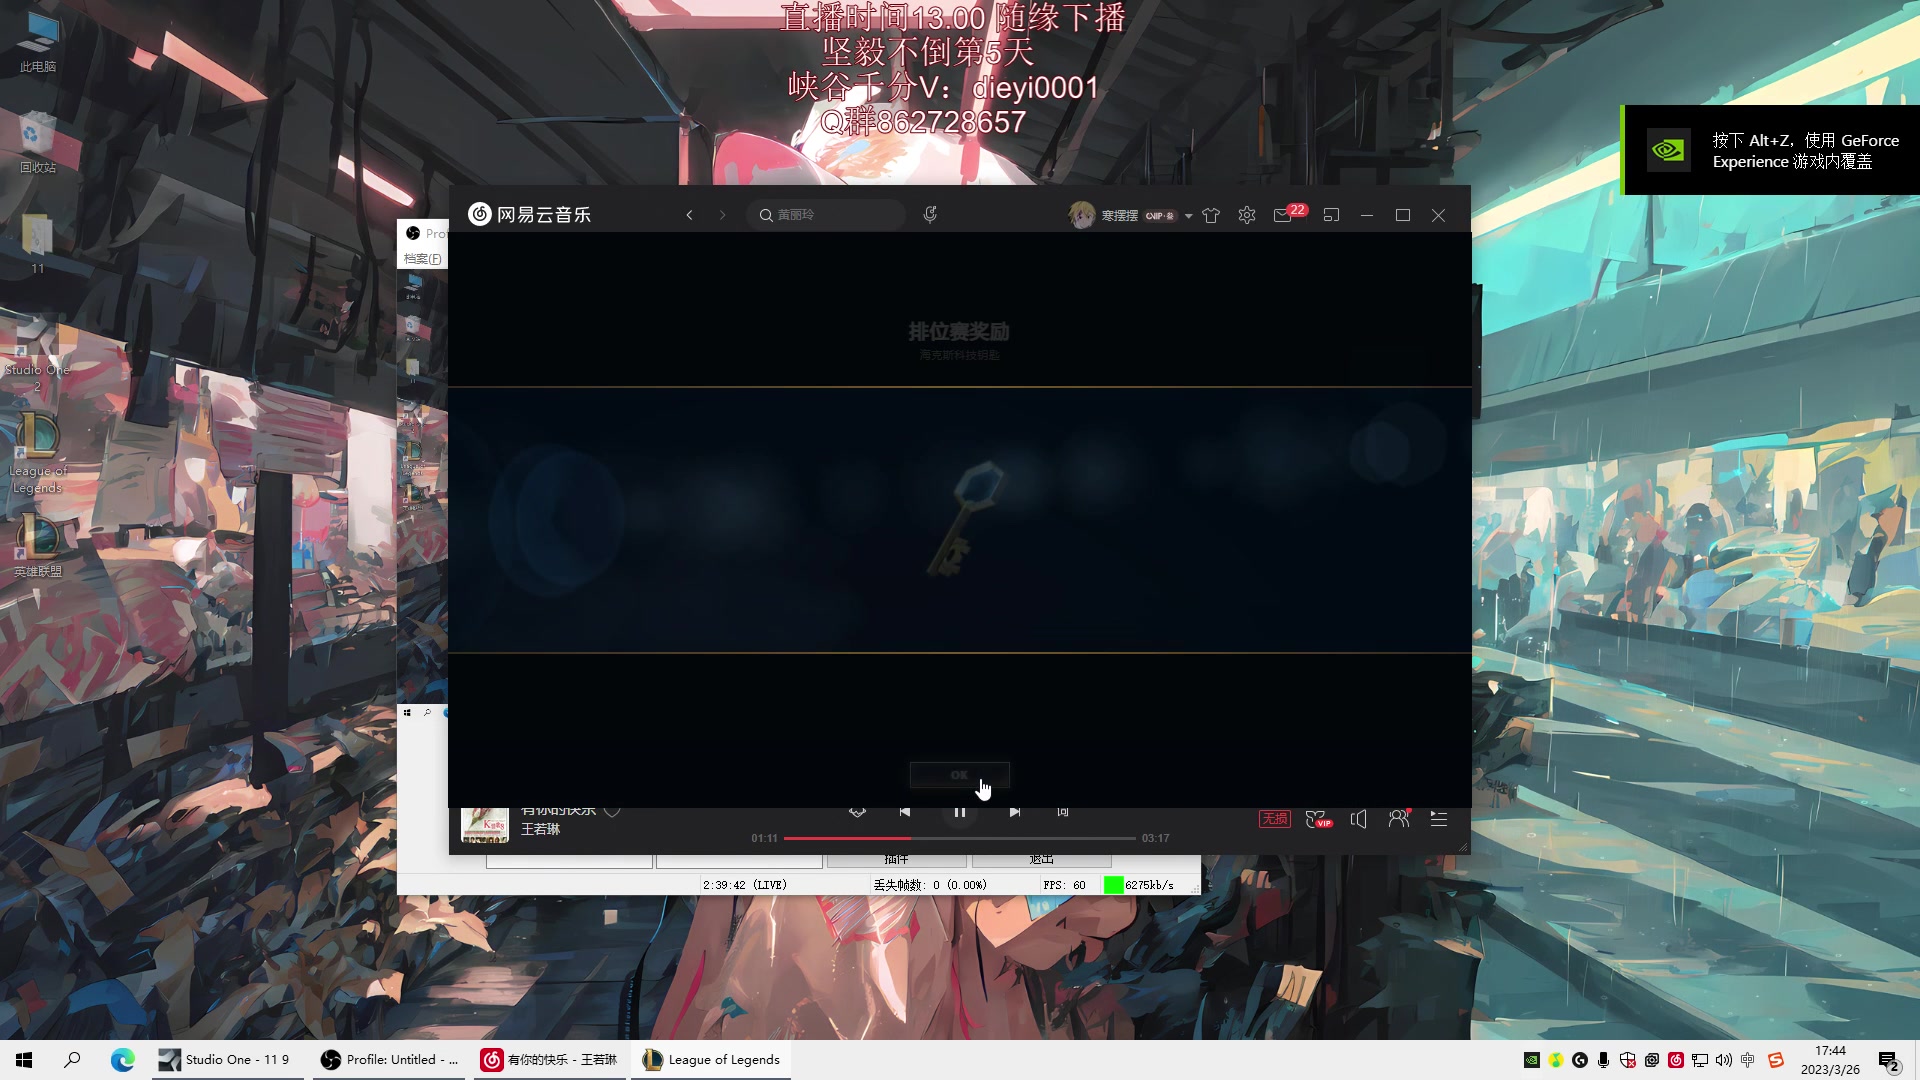Seek along the song progress bar
Image resolution: width=1920 pixels, height=1080 pixels.
click(959, 838)
